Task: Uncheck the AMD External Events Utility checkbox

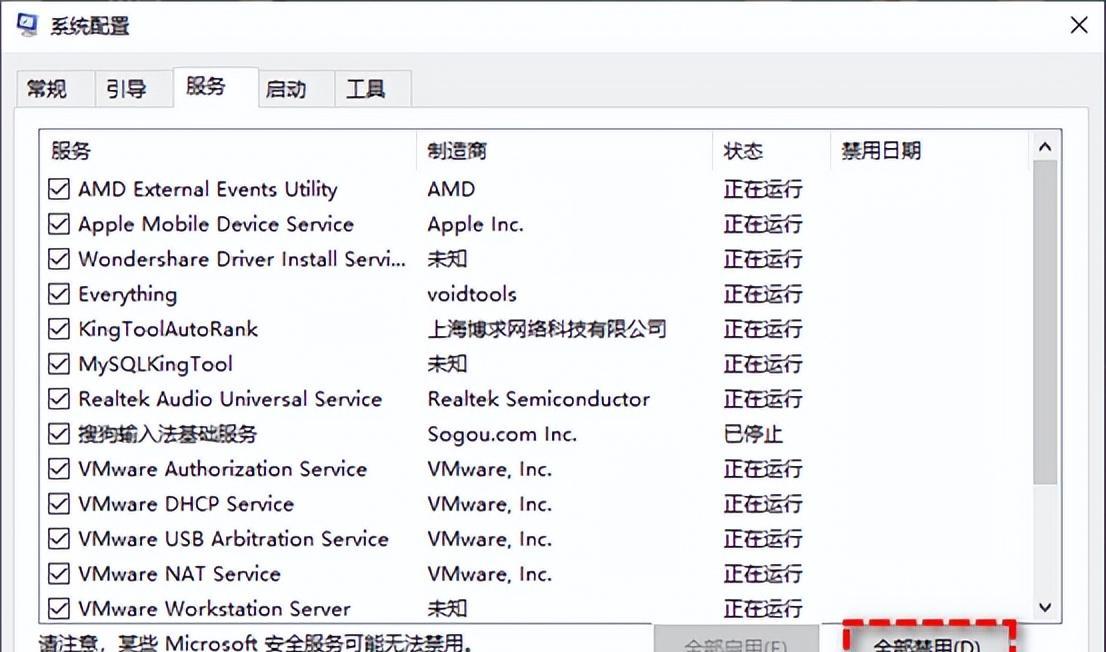Action: 59,189
